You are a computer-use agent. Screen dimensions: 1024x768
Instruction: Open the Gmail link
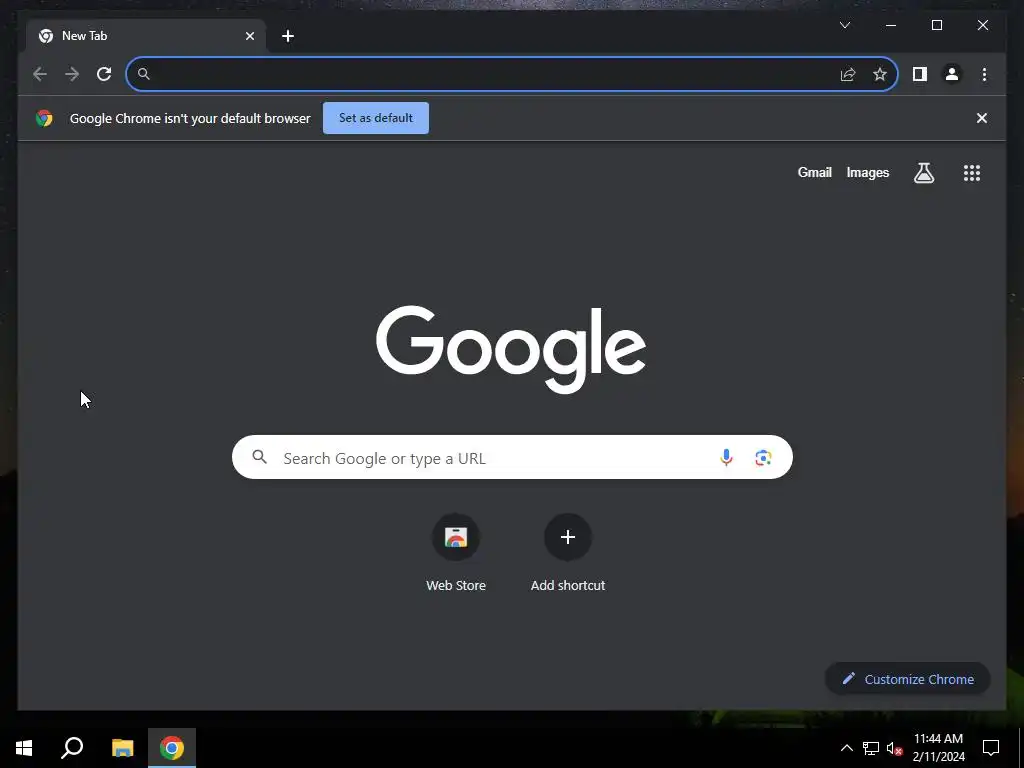coord(814,172)
